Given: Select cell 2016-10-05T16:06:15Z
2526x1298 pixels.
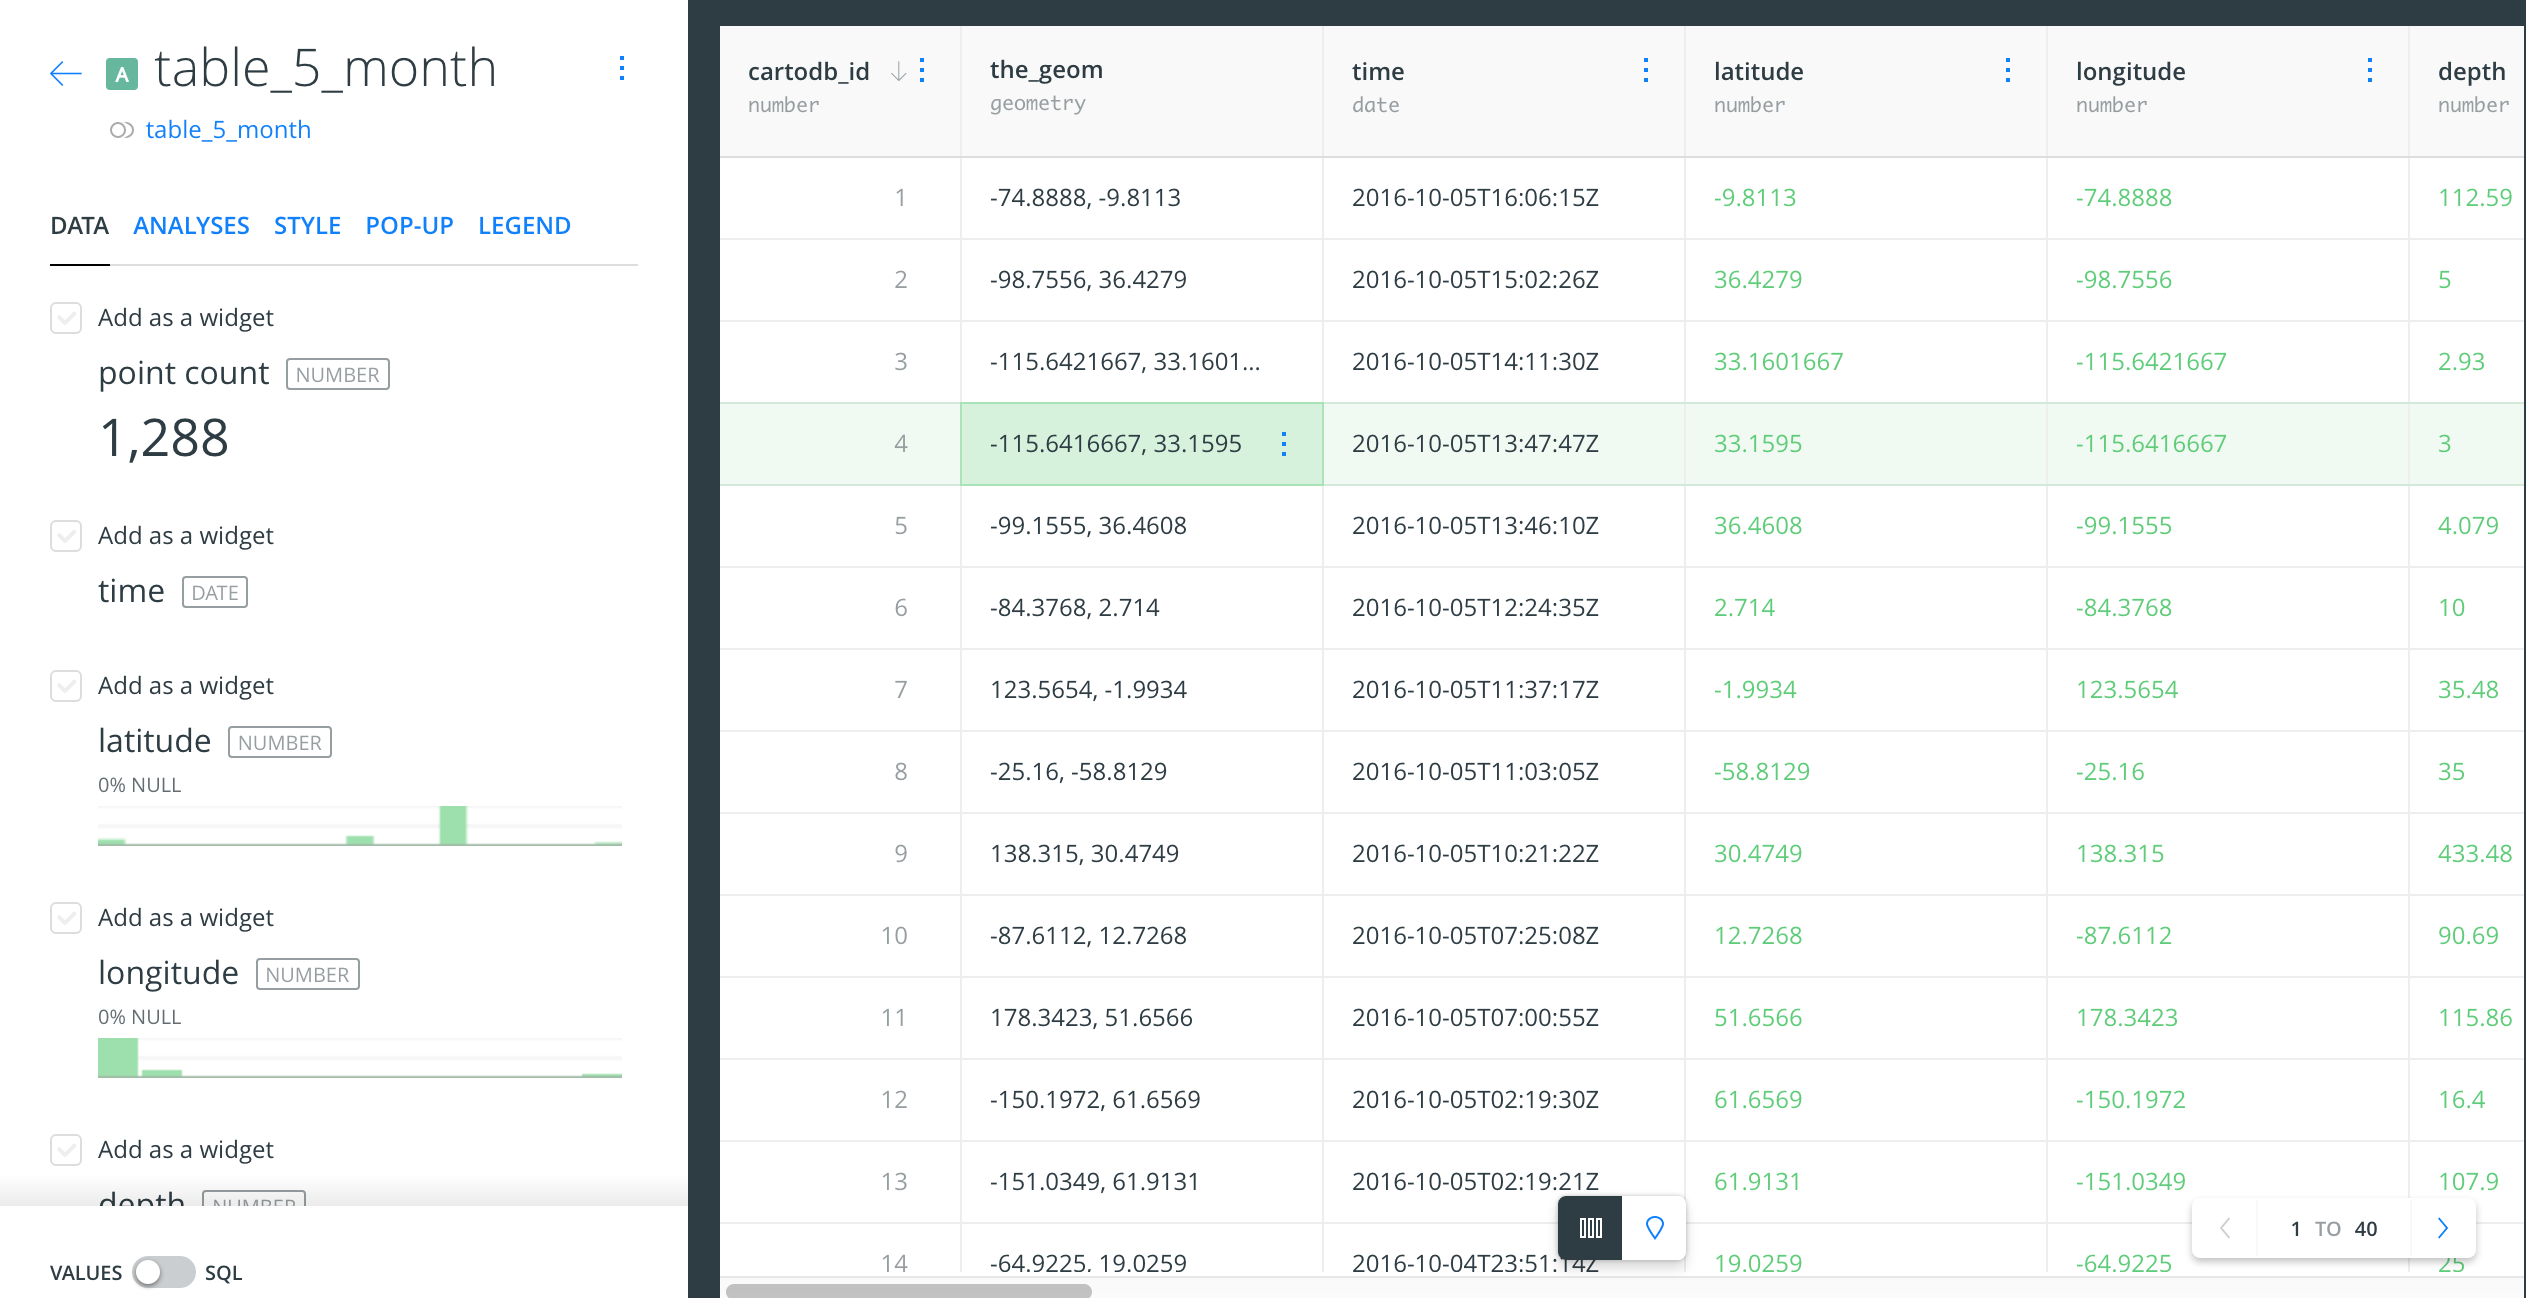Looking at the screenshot, I should [1504, 198].
